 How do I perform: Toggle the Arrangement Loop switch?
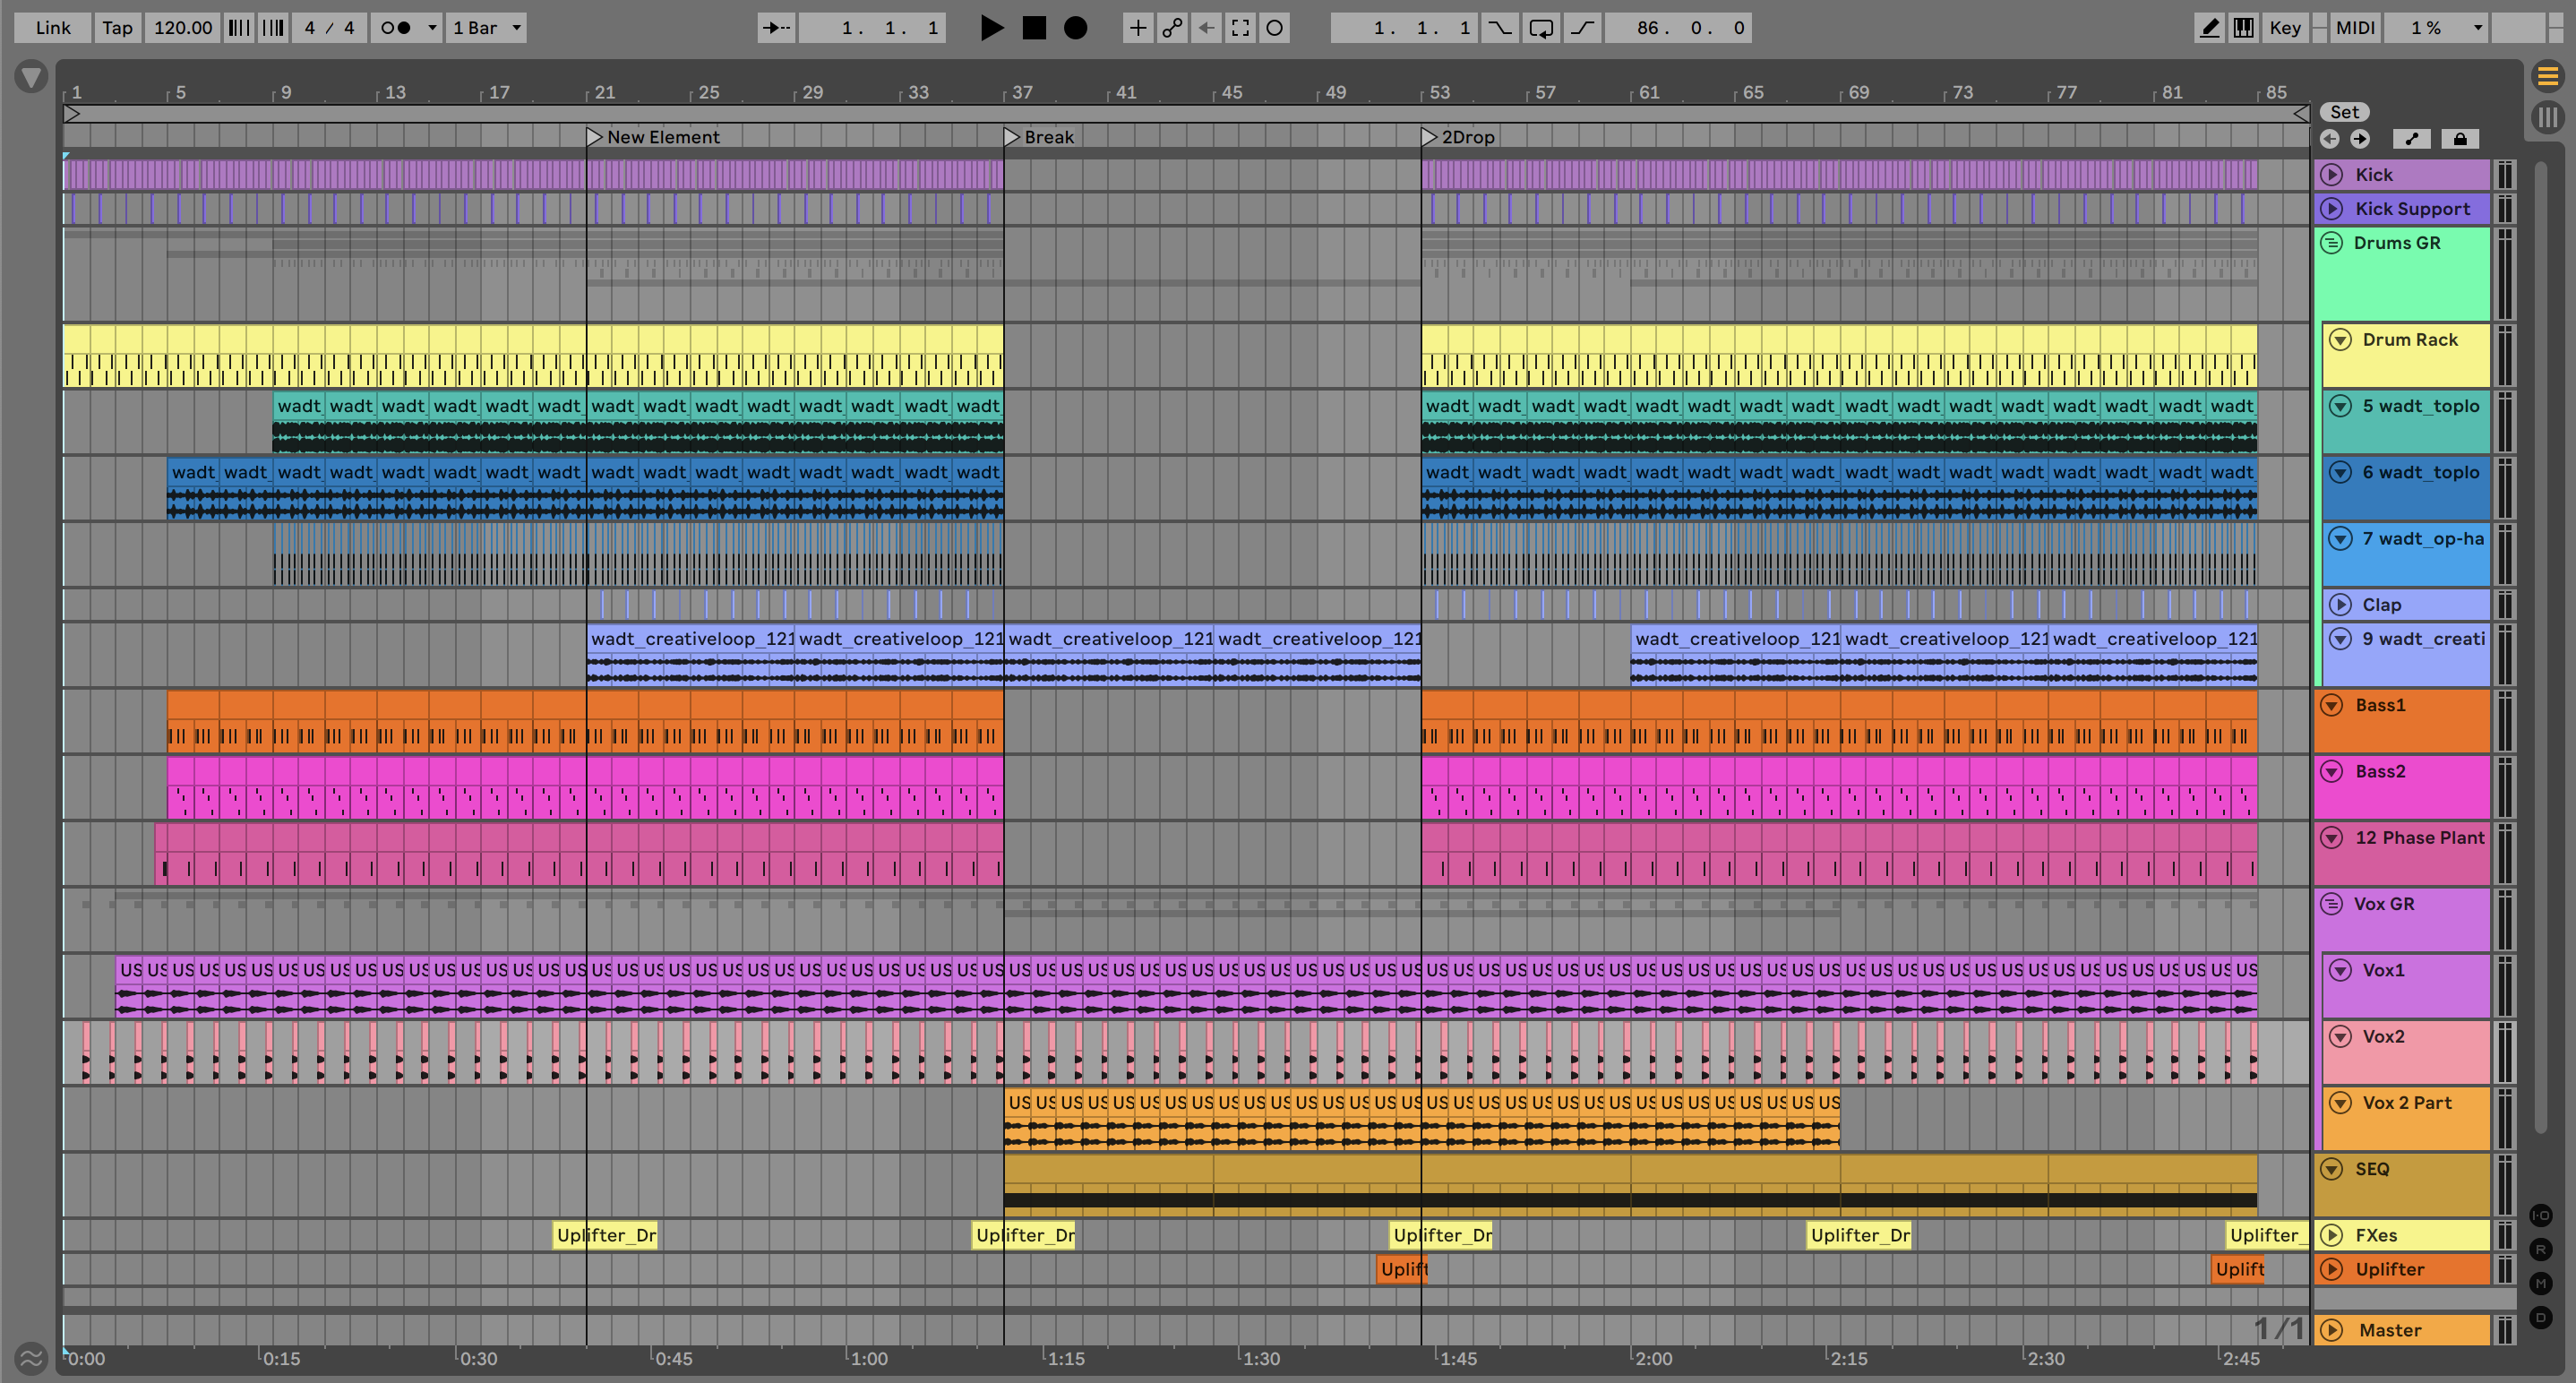[1541, 28]
